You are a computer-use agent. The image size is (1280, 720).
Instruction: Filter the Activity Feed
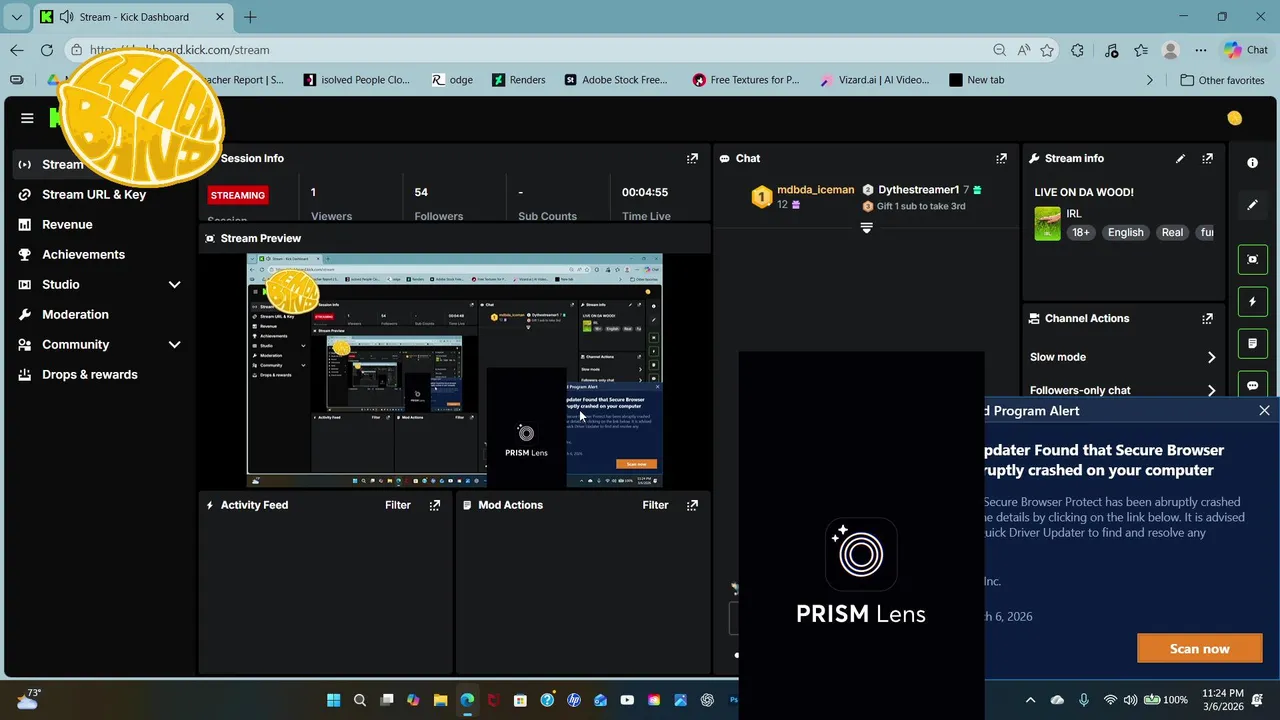click(398, 505)
